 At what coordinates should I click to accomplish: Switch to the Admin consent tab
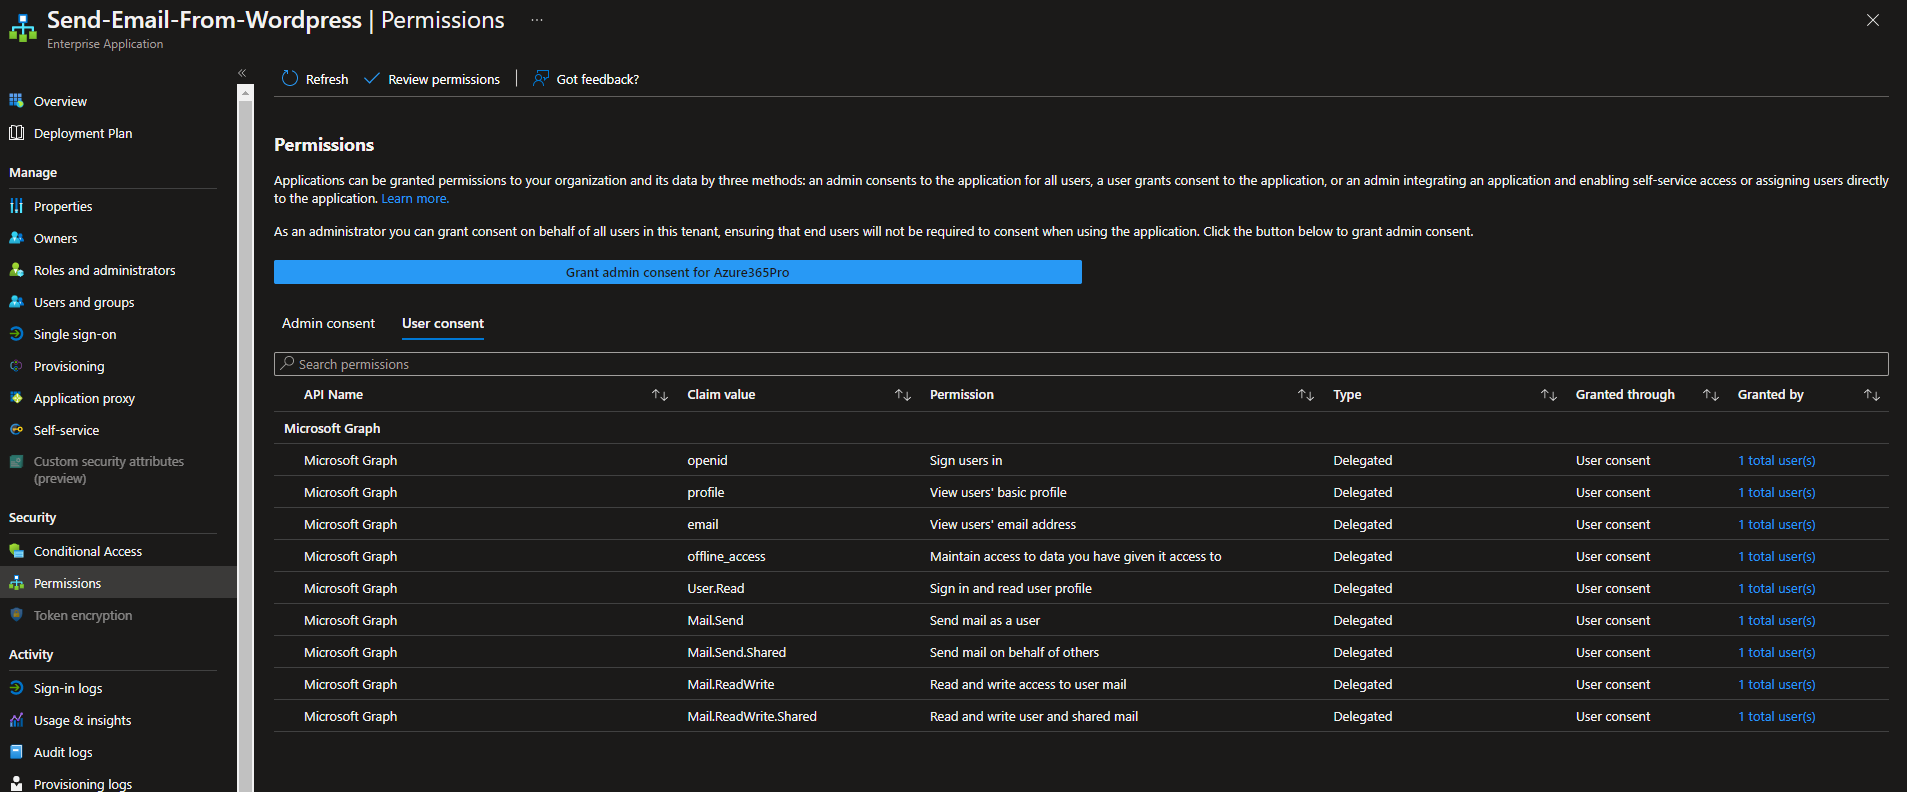(328, 323)
